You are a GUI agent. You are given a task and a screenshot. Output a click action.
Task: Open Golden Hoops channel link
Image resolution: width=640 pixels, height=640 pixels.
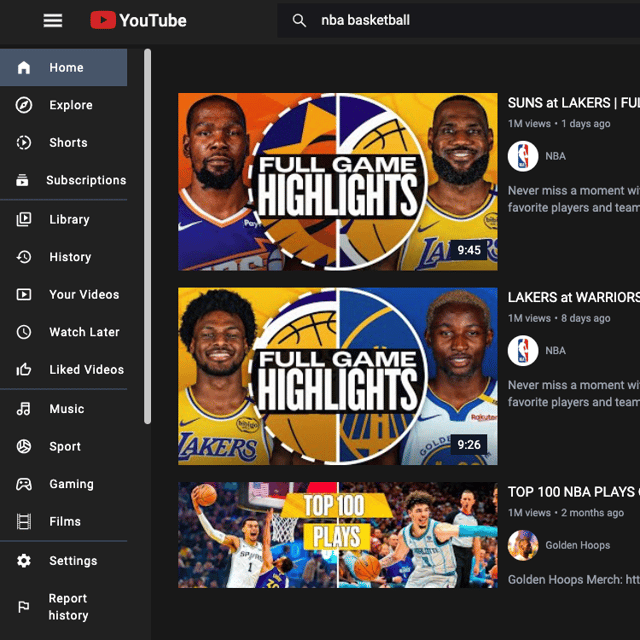577,545
